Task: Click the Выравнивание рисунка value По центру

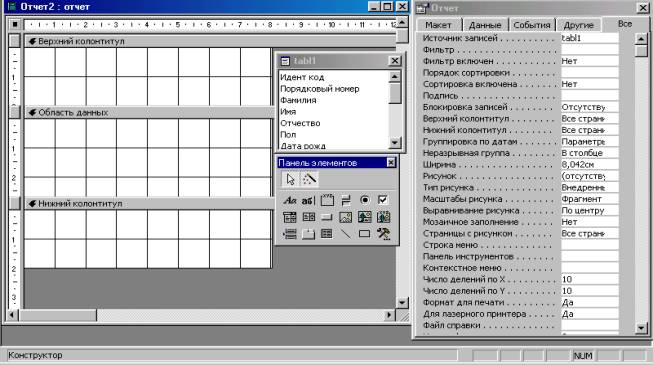Action: point(589,210)
